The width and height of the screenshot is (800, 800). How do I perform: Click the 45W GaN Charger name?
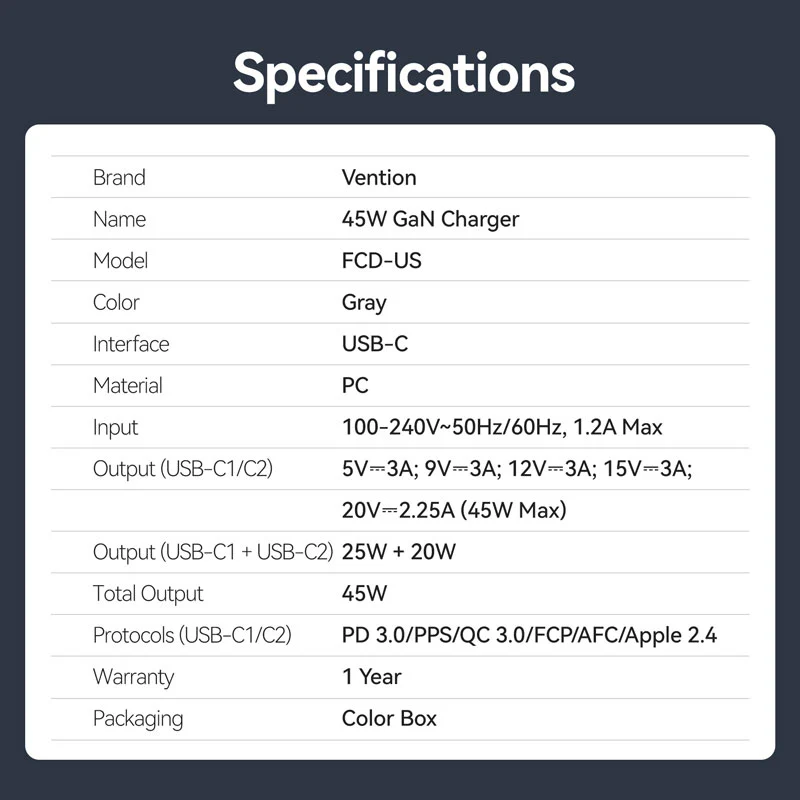pyautogui.click(x=430, y=219)
